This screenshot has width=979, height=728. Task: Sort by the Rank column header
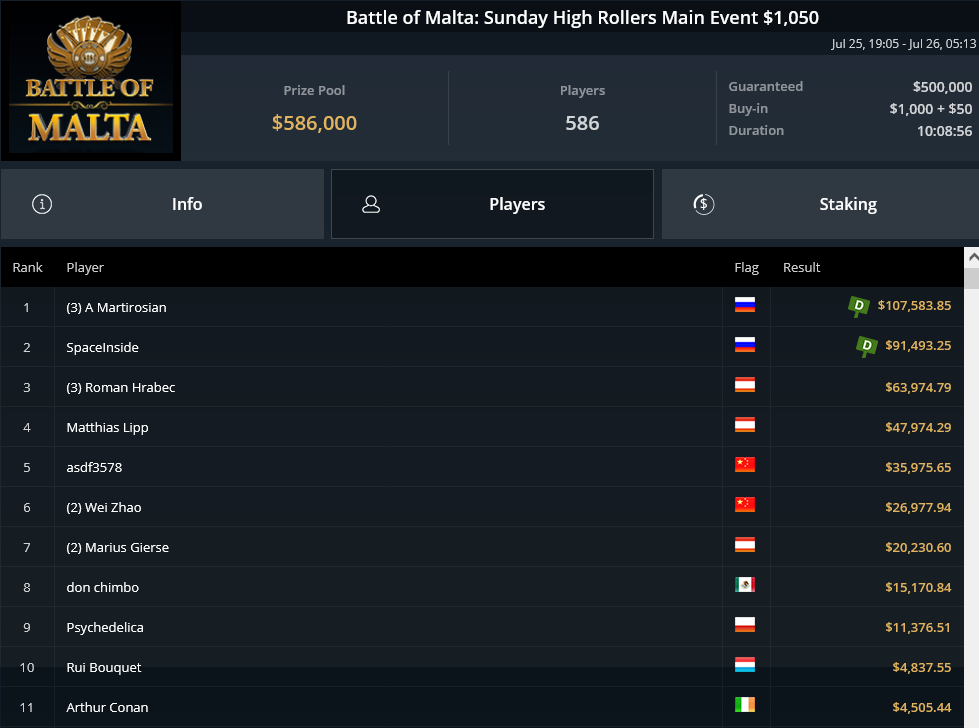pos(27,267)
